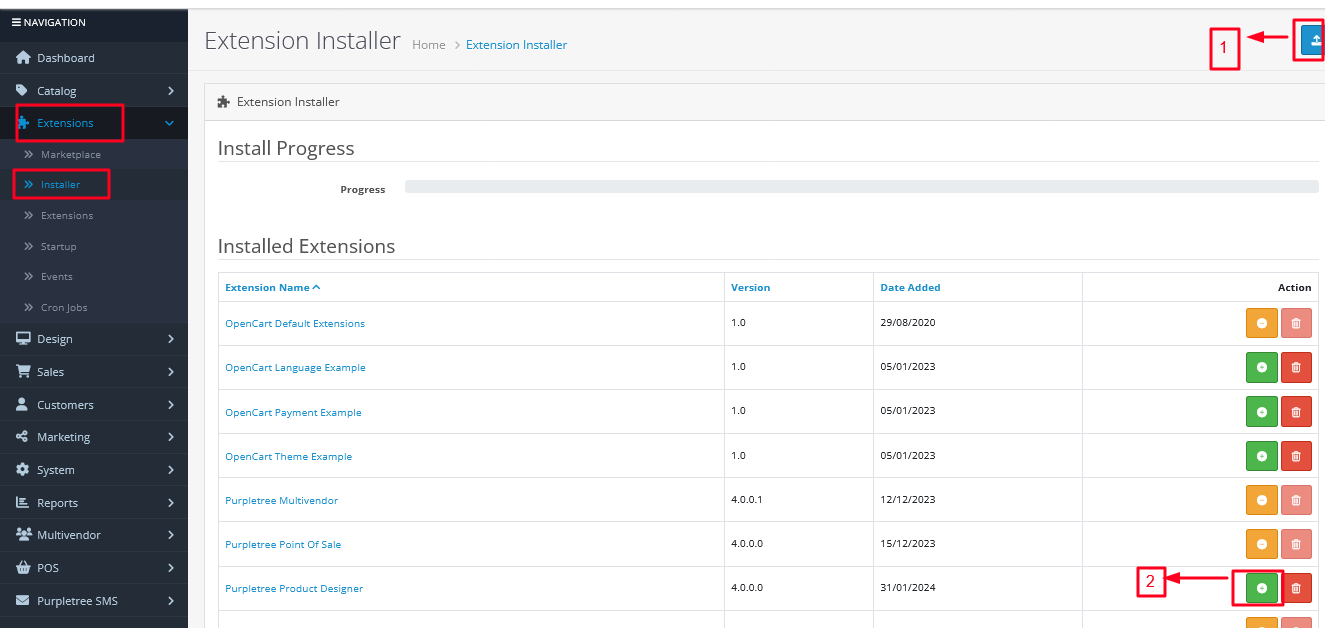Delete OpenCart Payment Example with trash button
The width and height of the screenshot is (1325, 628).
[x=1296, y=411]
